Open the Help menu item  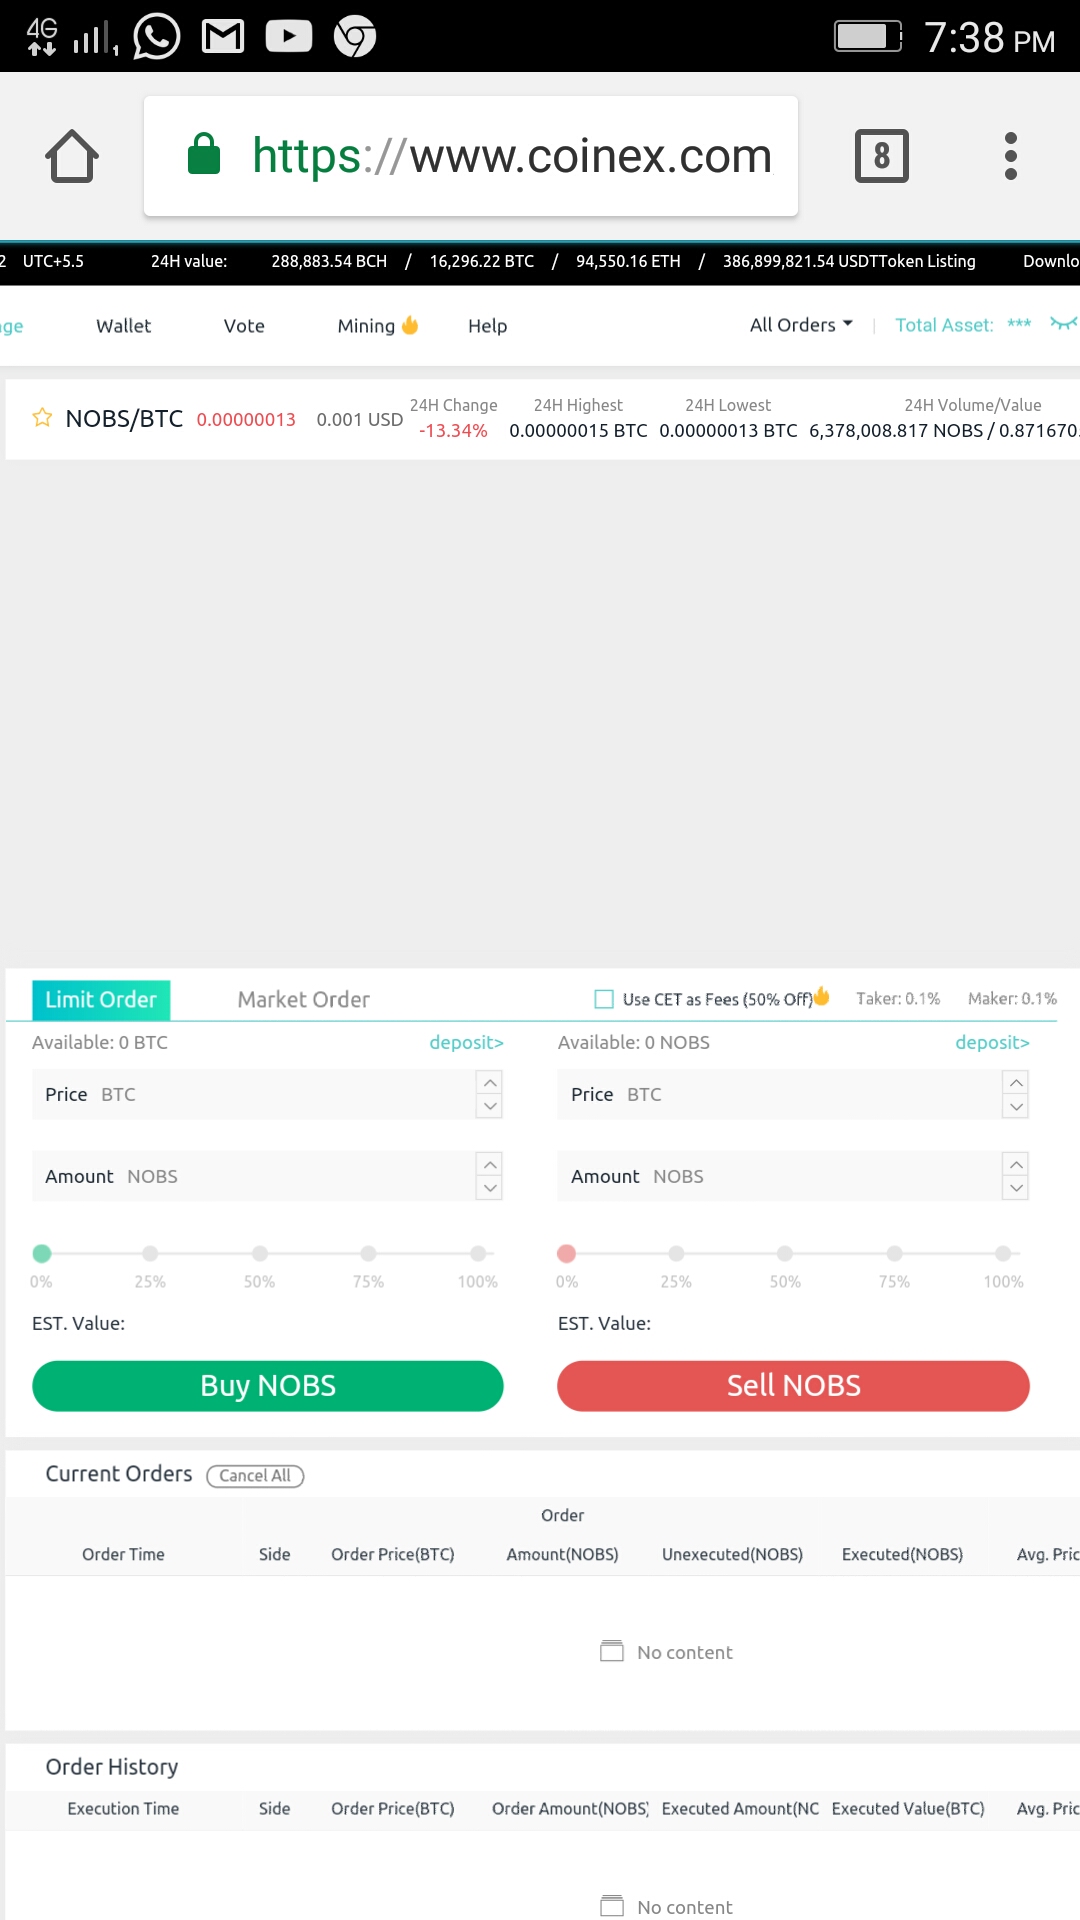[x=487, y=326]
